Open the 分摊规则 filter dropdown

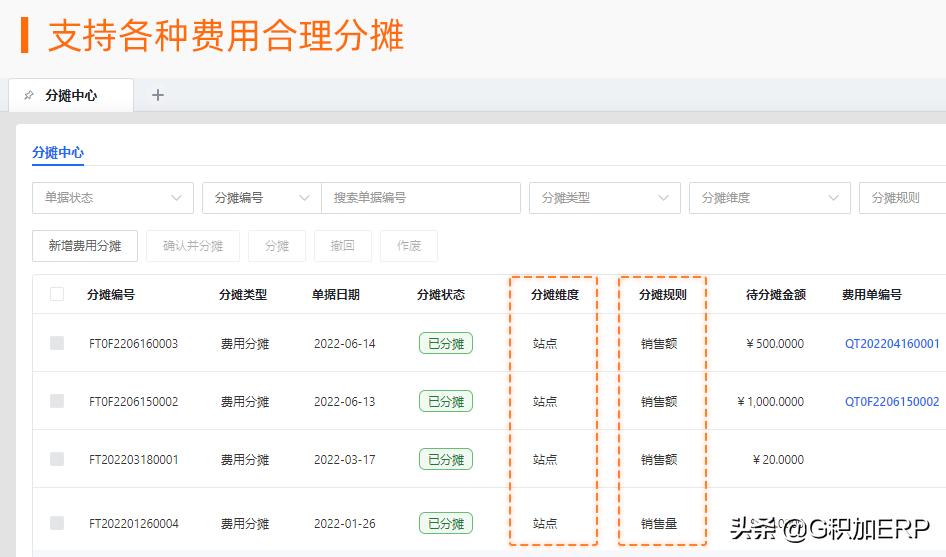(x=903, y=198)
